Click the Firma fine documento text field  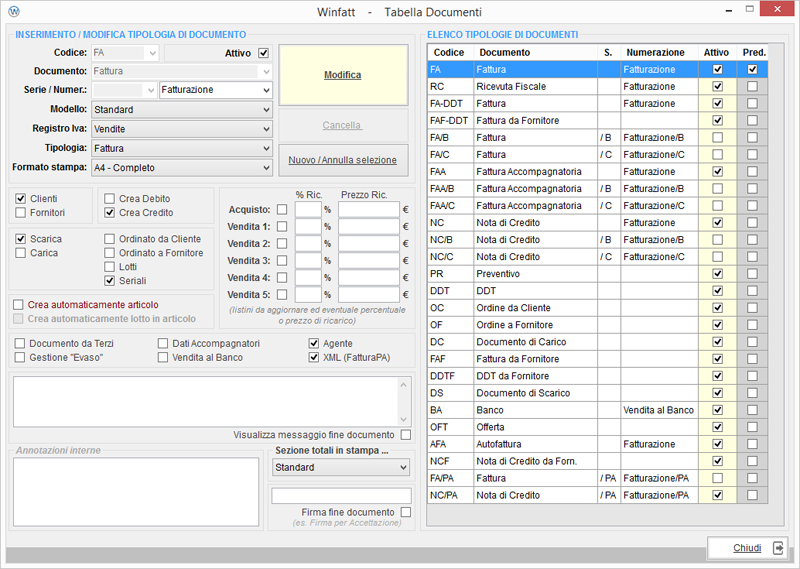(x=341, y=496)
